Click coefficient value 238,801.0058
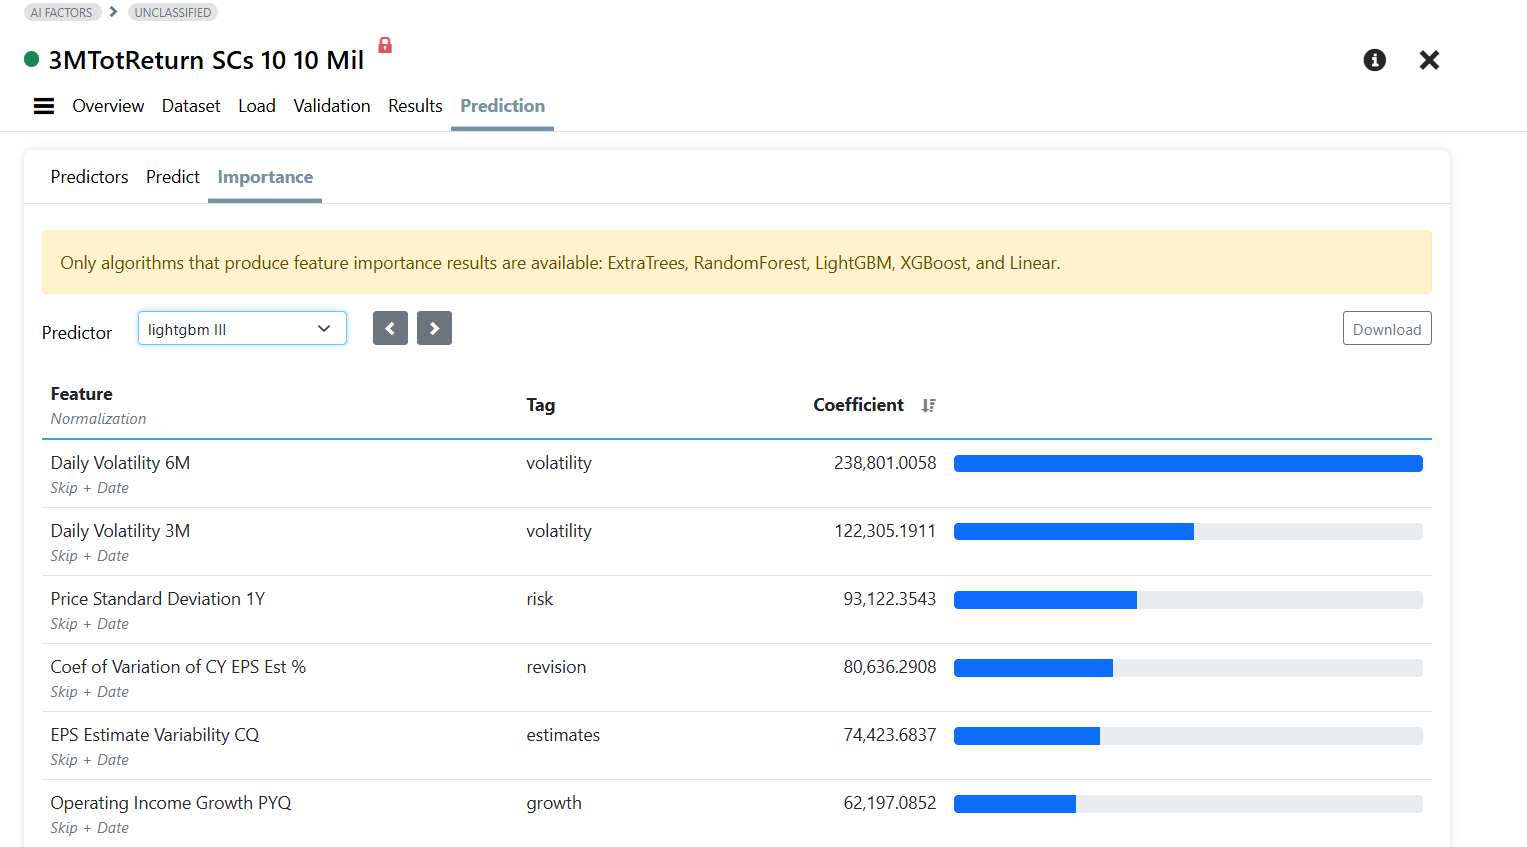The height and width of the screenshot is (847, 1527). [x=885, y=463]
